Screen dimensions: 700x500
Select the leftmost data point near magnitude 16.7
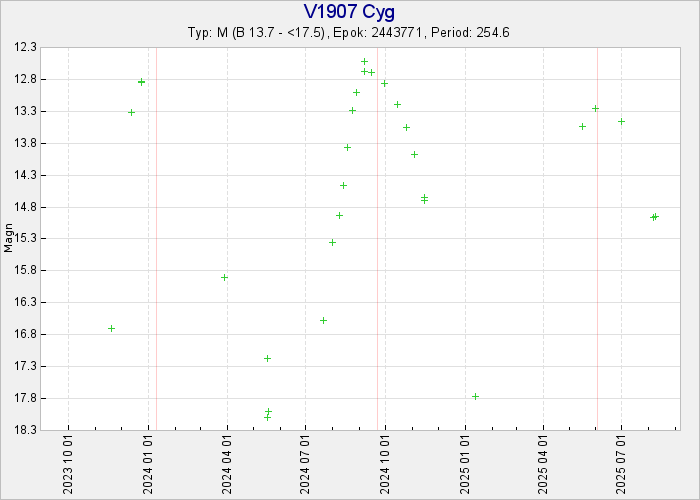tap(111, 328)
